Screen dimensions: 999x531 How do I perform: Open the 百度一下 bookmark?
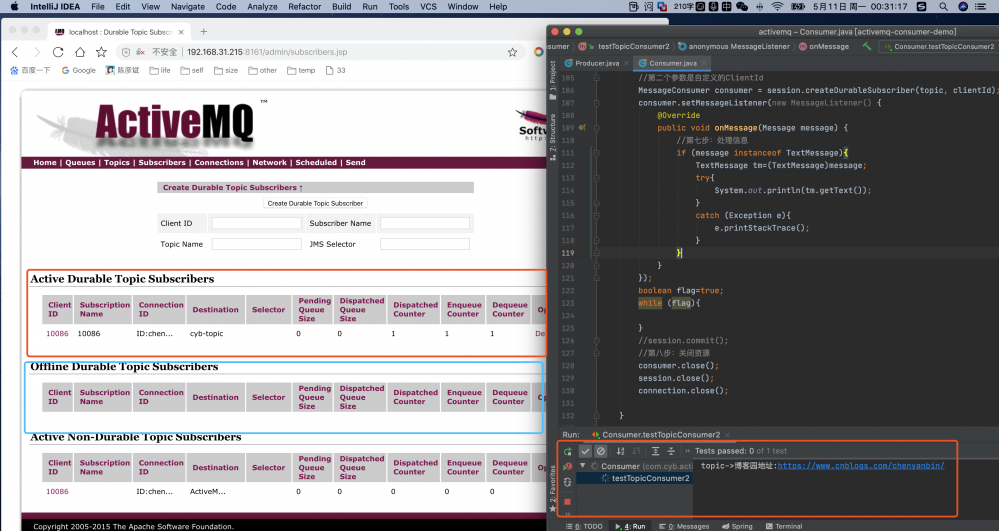pos(30,71)
